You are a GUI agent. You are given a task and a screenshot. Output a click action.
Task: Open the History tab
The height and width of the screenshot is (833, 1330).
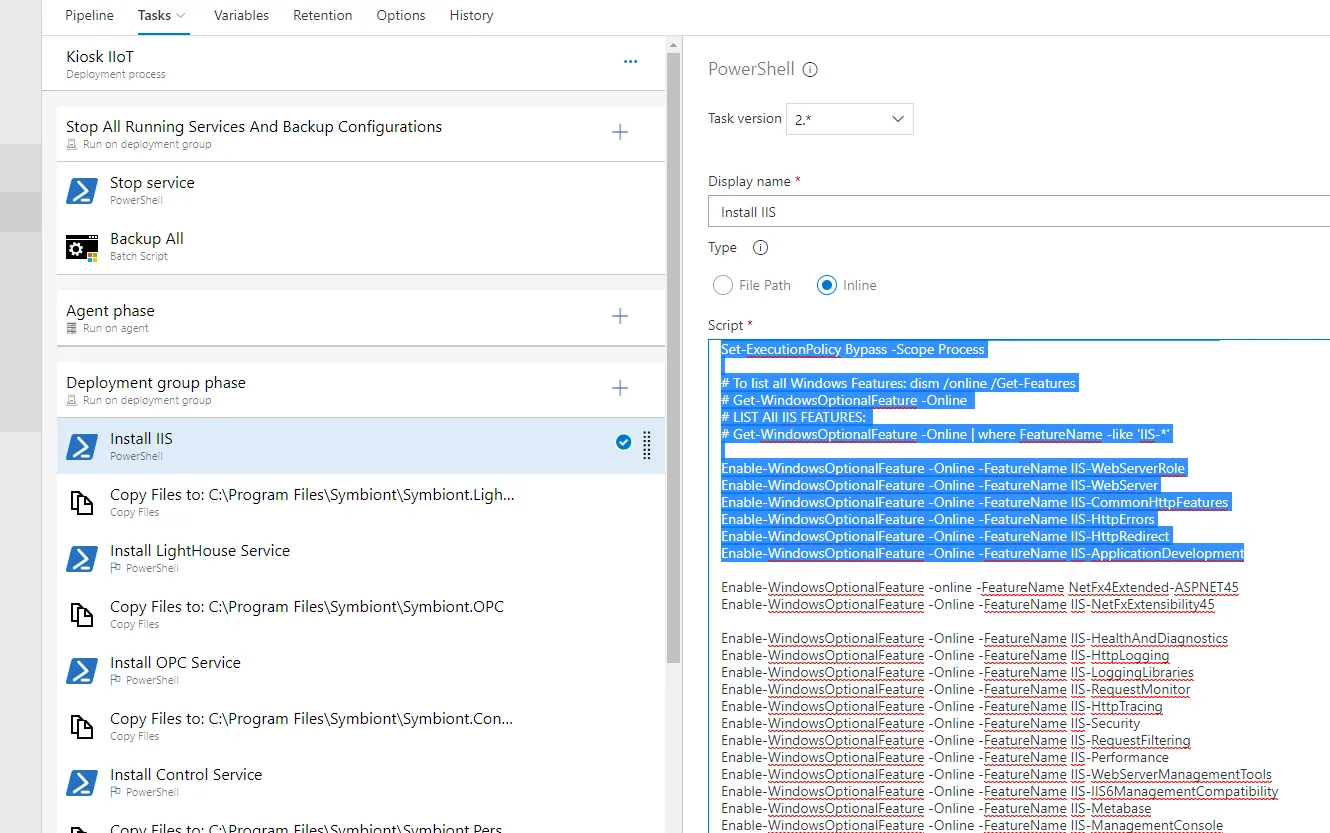[471, 15]
